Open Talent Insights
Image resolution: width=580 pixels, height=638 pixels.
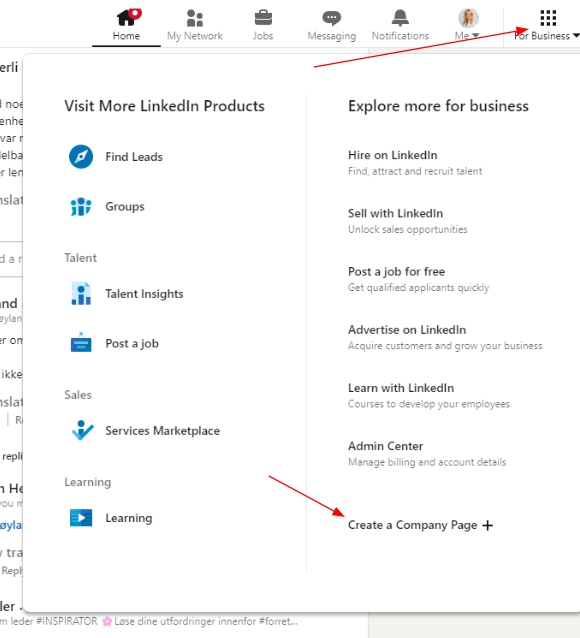click(144, 294)
